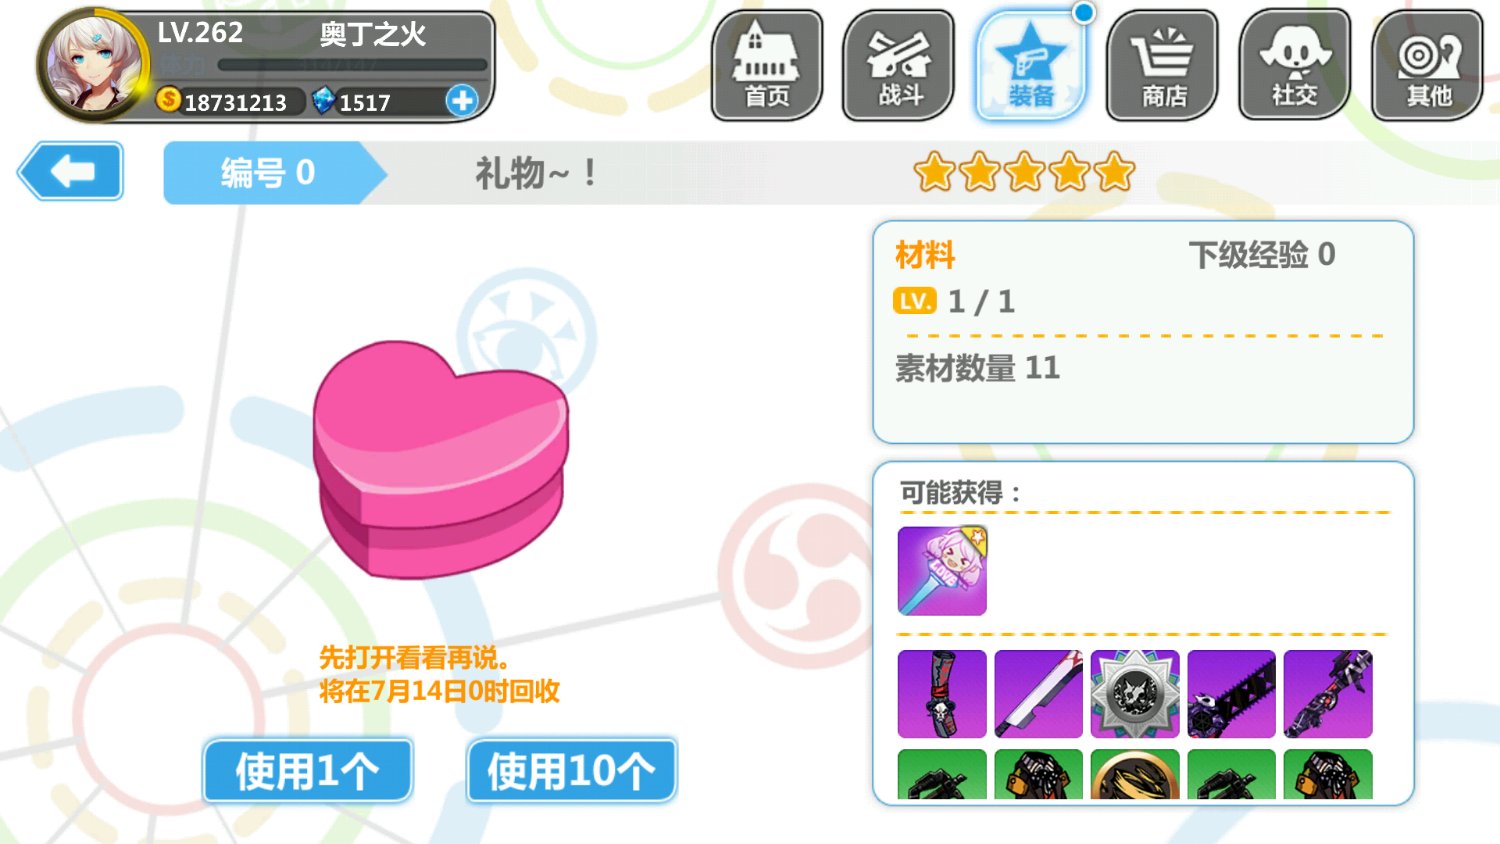This screenshot has width=1500, height=844.
Task: Select the purple chainsaw weapon reward
Action: coord(1232,694)
